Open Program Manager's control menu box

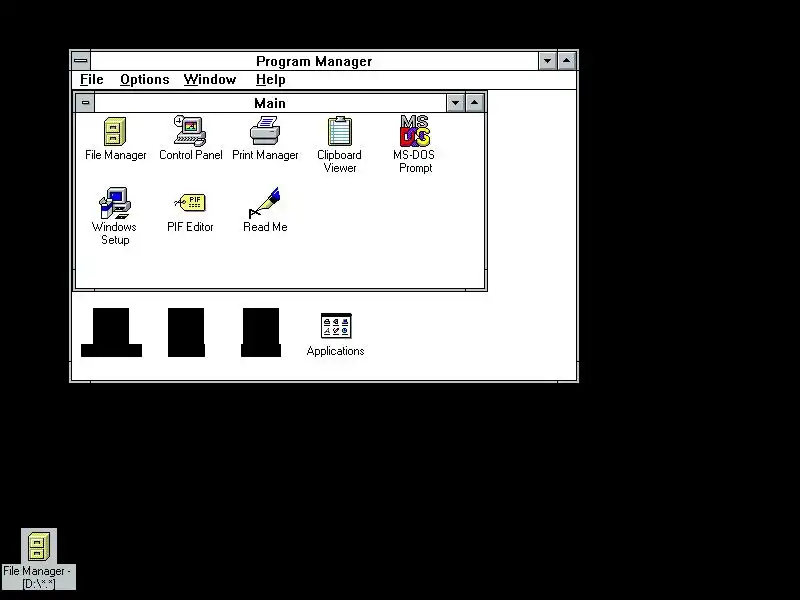tap(81, 61)
